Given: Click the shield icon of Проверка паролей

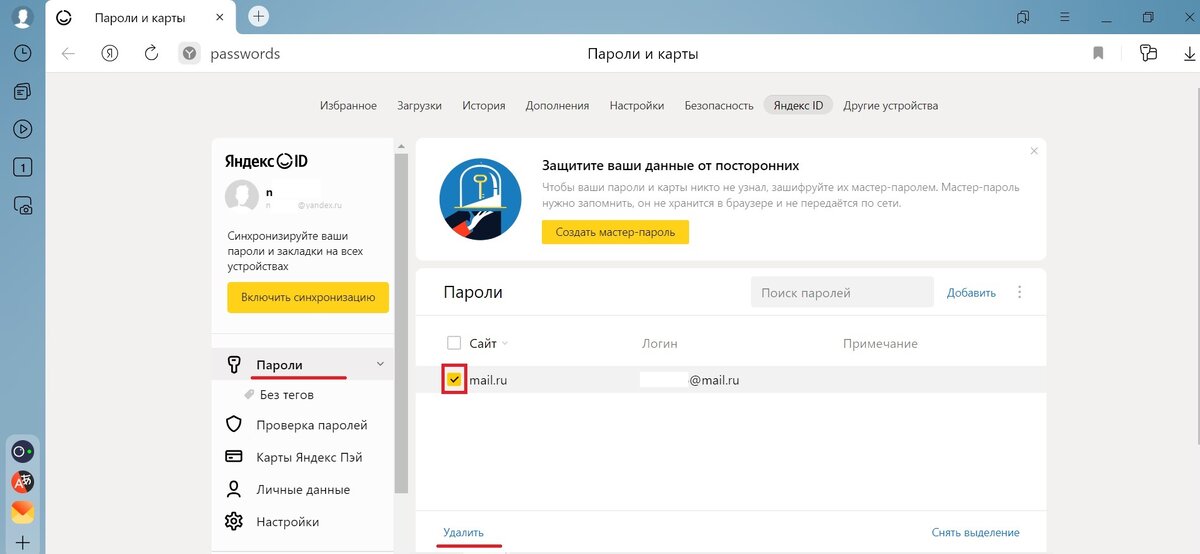Looking at the screenshot, I should pyautogui.click(x=234, y=425).
